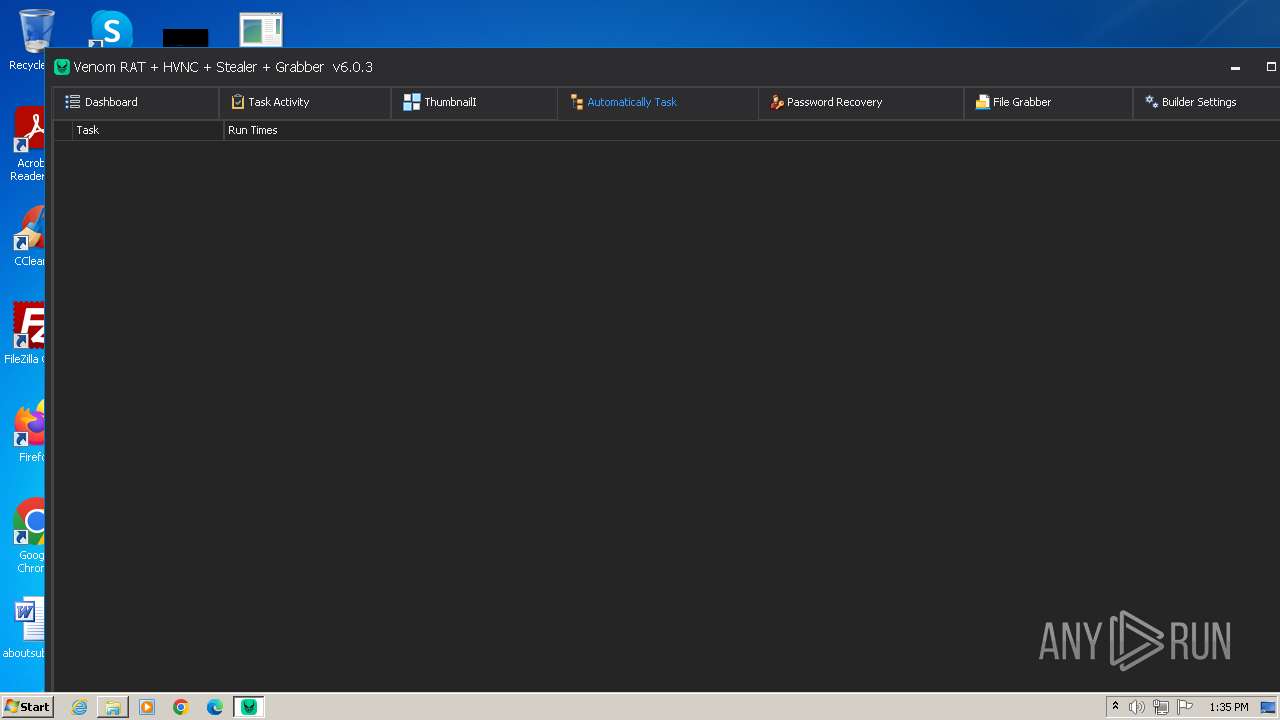
Task: Click the show desktop tray button
Action: pos(1268,707)
